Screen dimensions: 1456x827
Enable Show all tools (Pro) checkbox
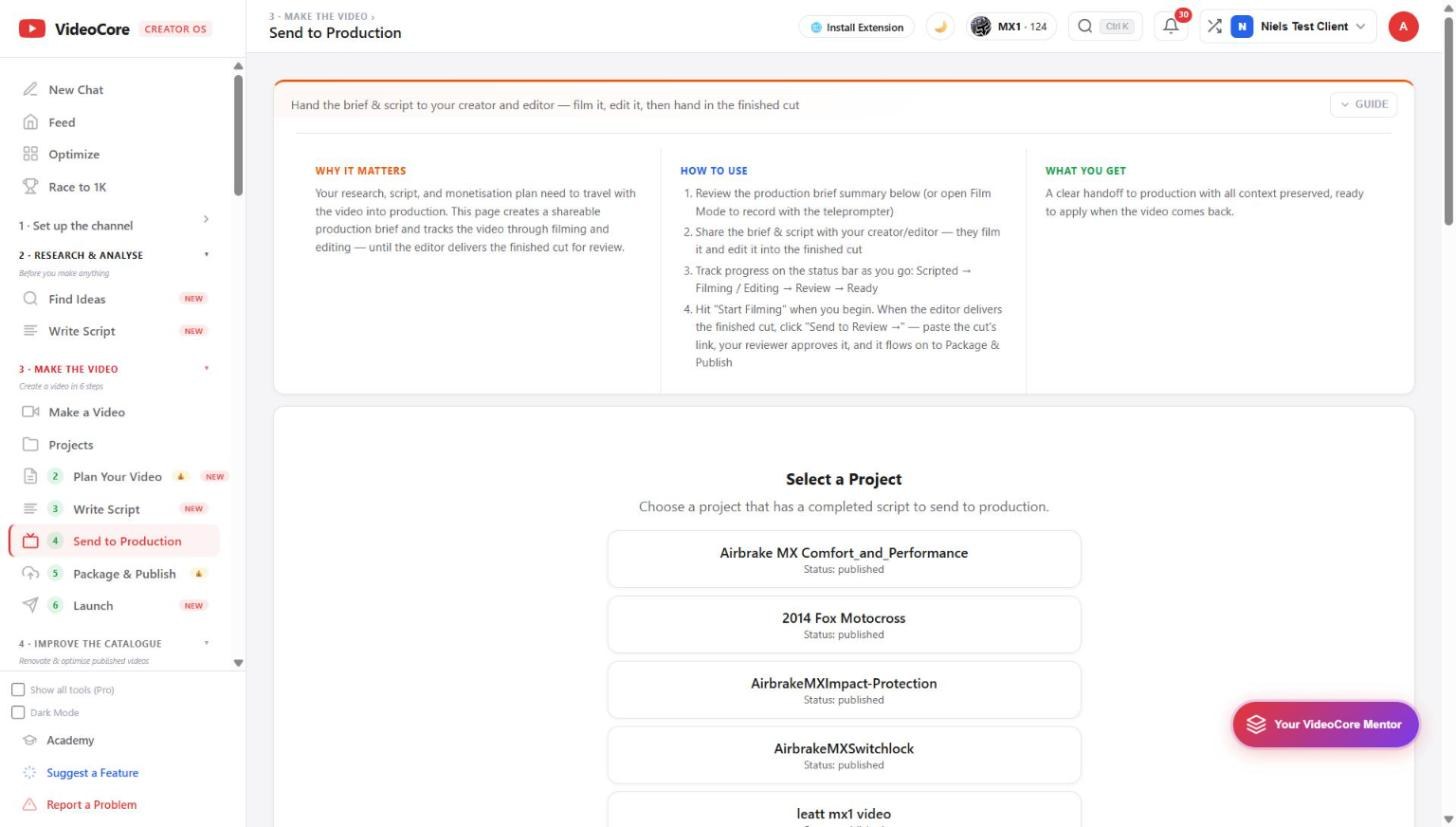pyautogui.click(x=18, y=690)
